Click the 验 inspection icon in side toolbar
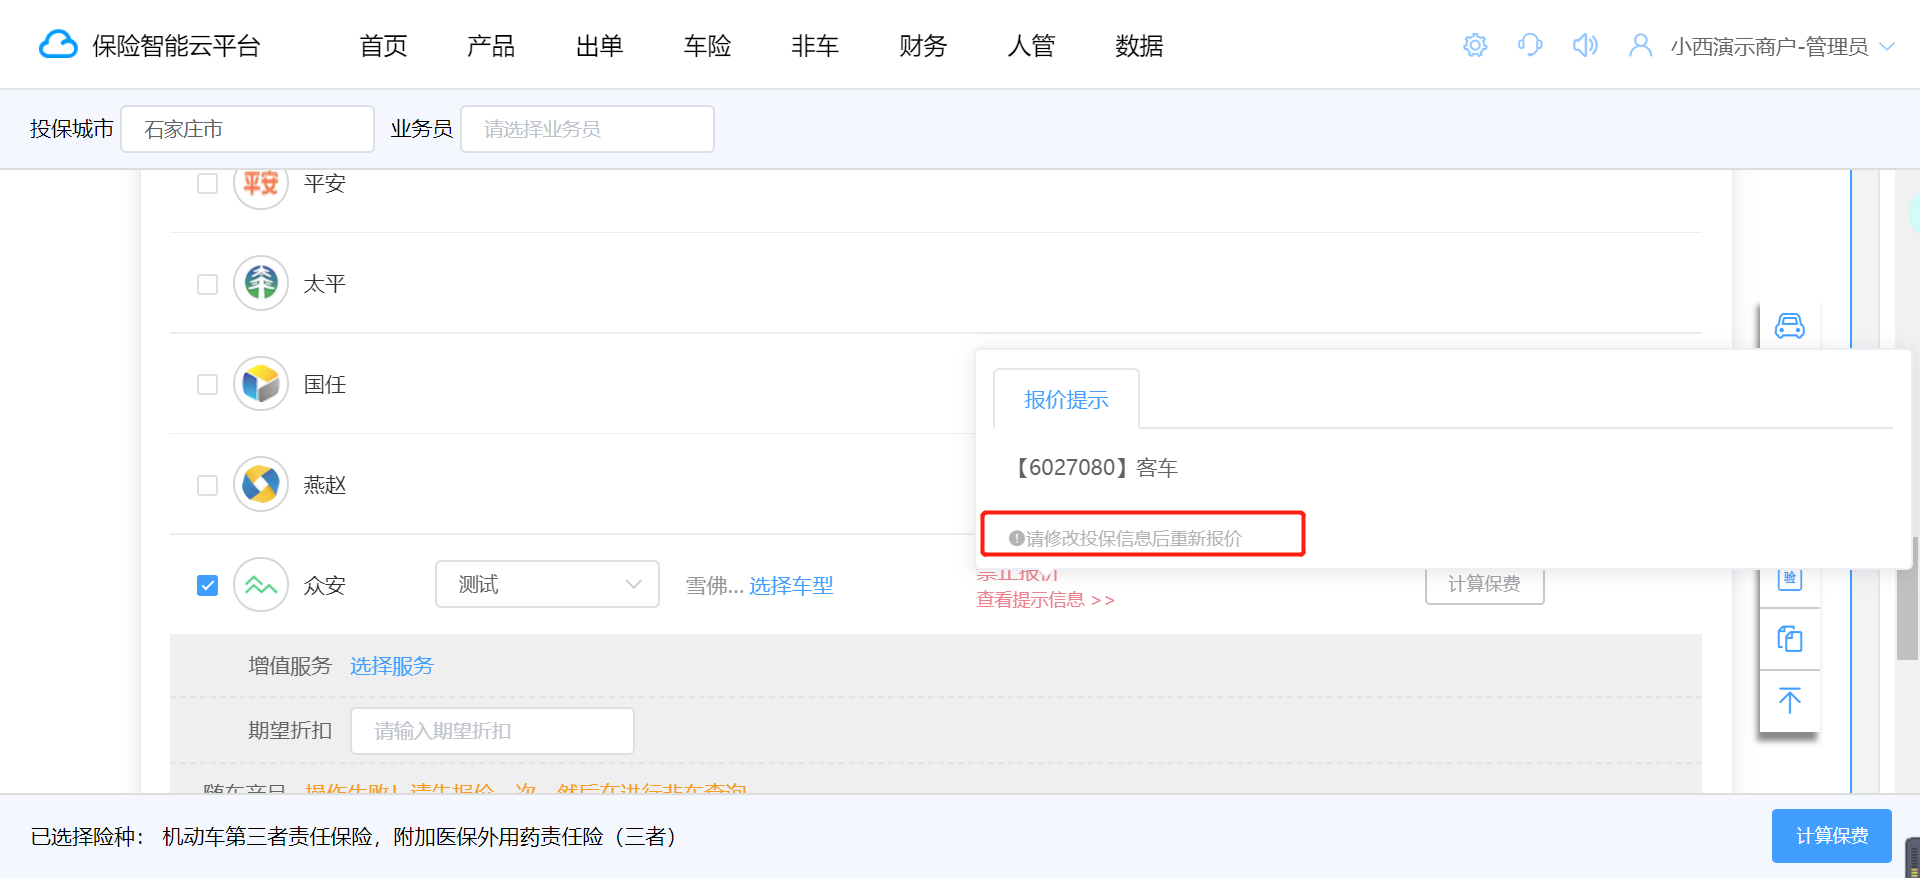Viewport: 1920px width, 878px height. tap(1790, 579)
